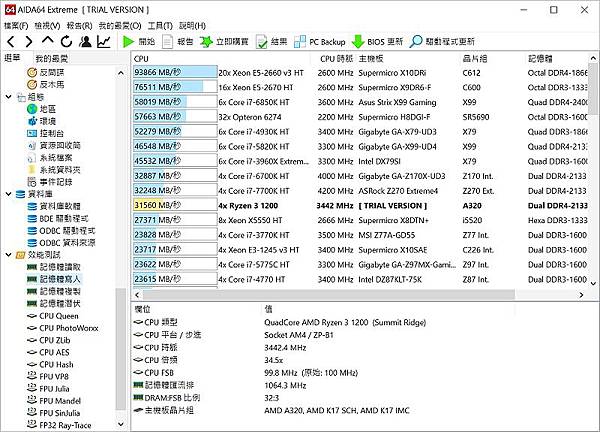Select the 資料庫軟體 tree item

coord(54,206)
